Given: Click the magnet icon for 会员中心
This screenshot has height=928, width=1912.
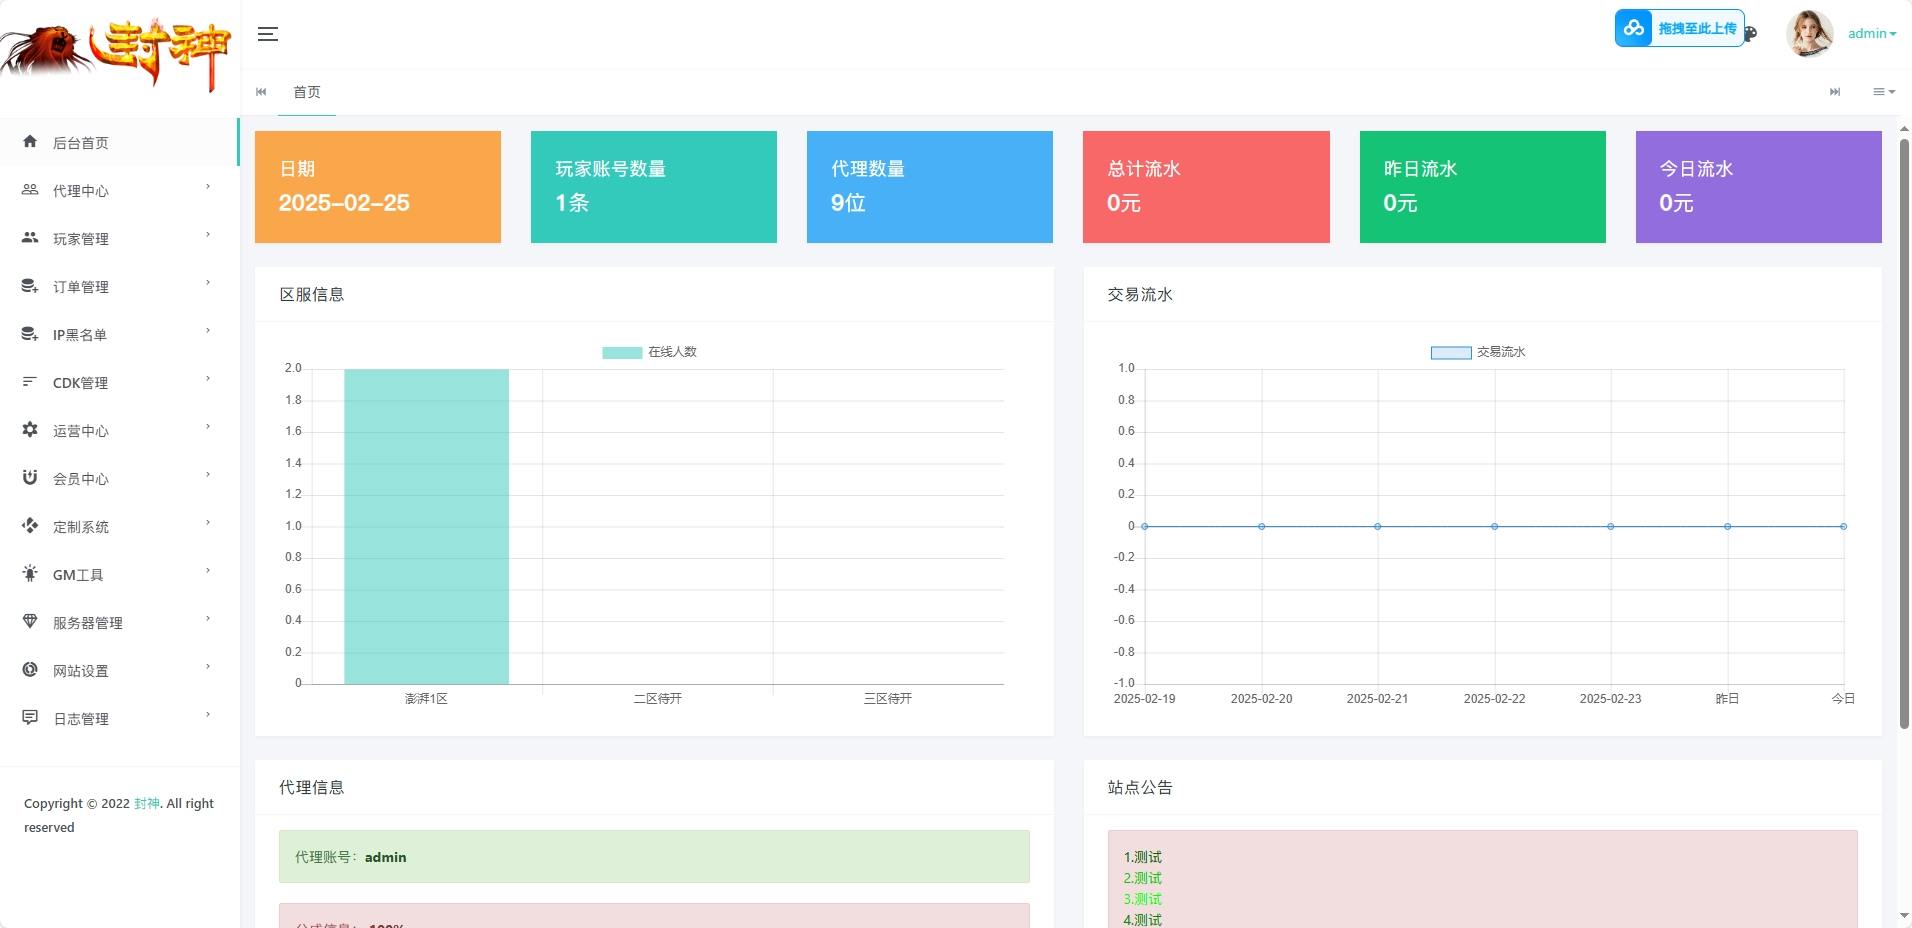Looking at the screenshot, I should 30,478.
